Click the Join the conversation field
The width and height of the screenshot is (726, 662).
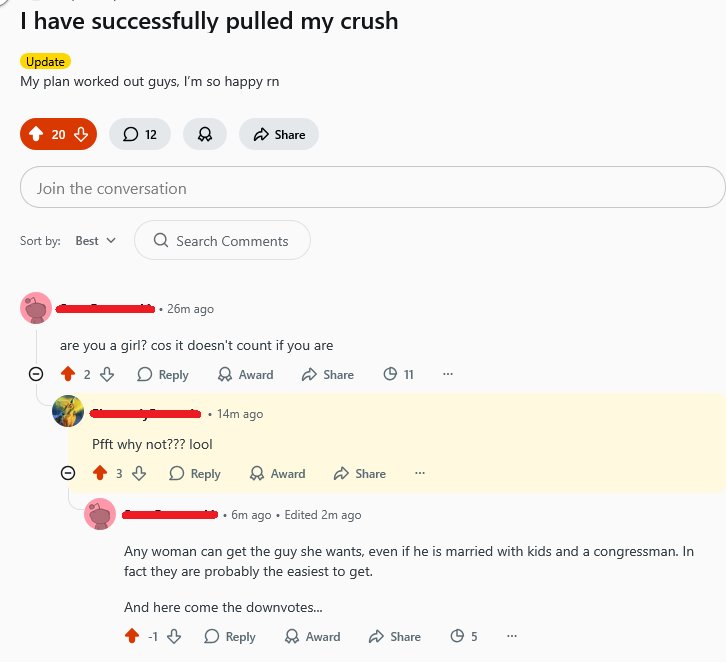click(x=372, y=188)
